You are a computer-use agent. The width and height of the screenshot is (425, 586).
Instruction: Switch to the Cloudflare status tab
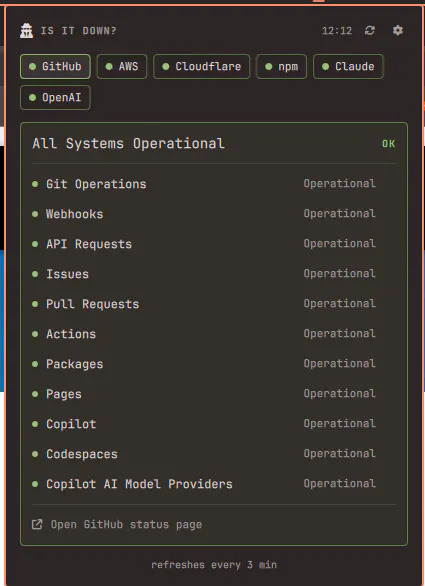[201, 67]
